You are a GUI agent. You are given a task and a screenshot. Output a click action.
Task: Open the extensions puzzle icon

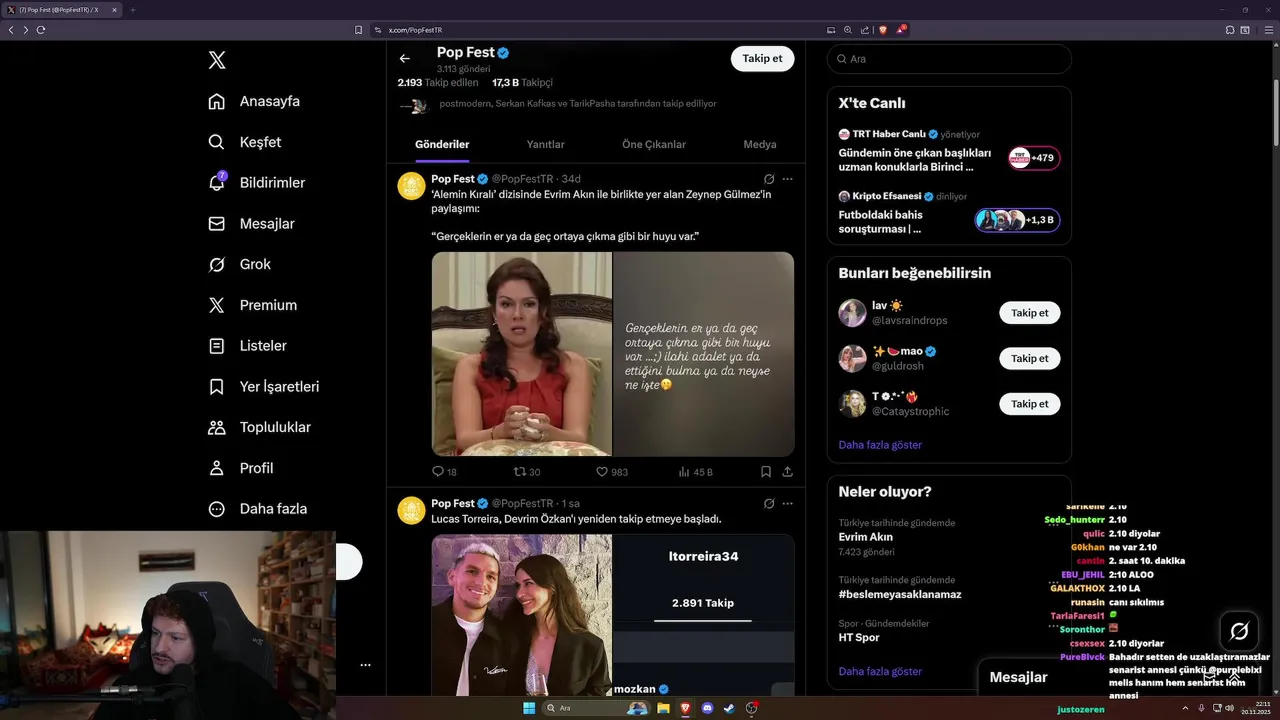coord(1229,30)
